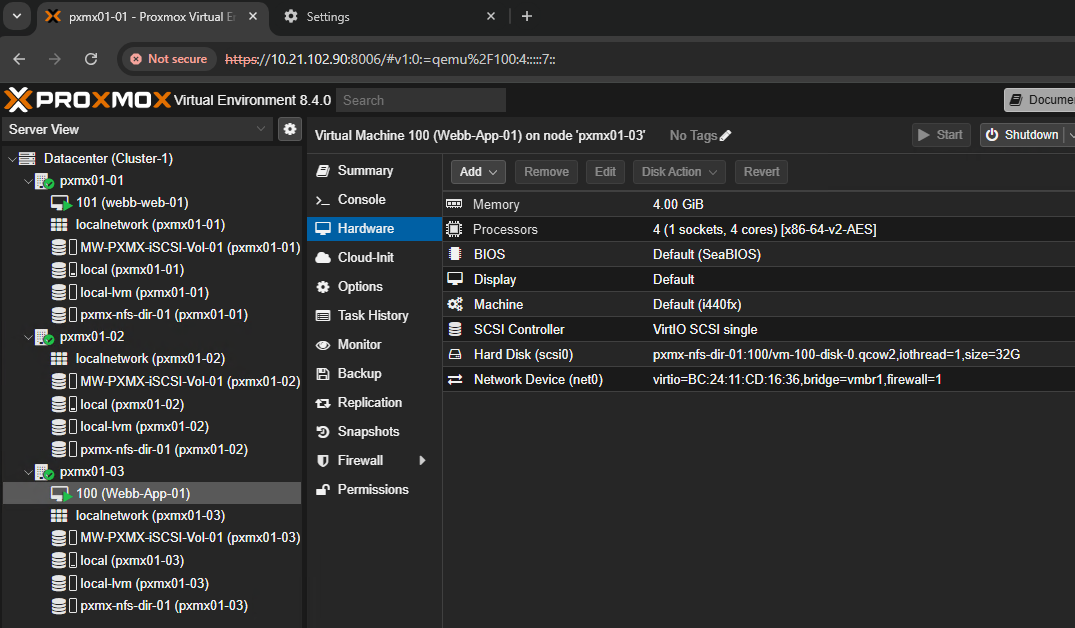Viewport: 1075px width, 628px height.
Task: Open the Disk Action dropdown
Action: pos(678,171)
